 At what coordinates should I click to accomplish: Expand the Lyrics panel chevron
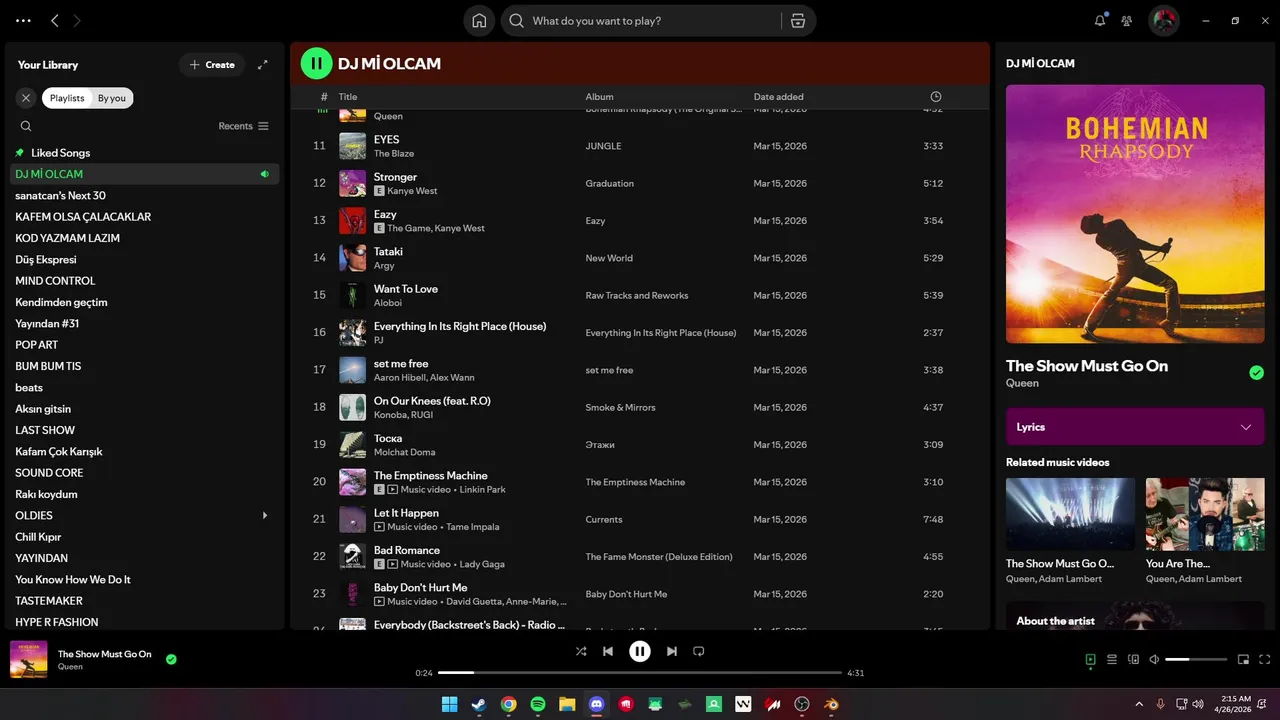pyautogui.click(x=1246, y=427)
